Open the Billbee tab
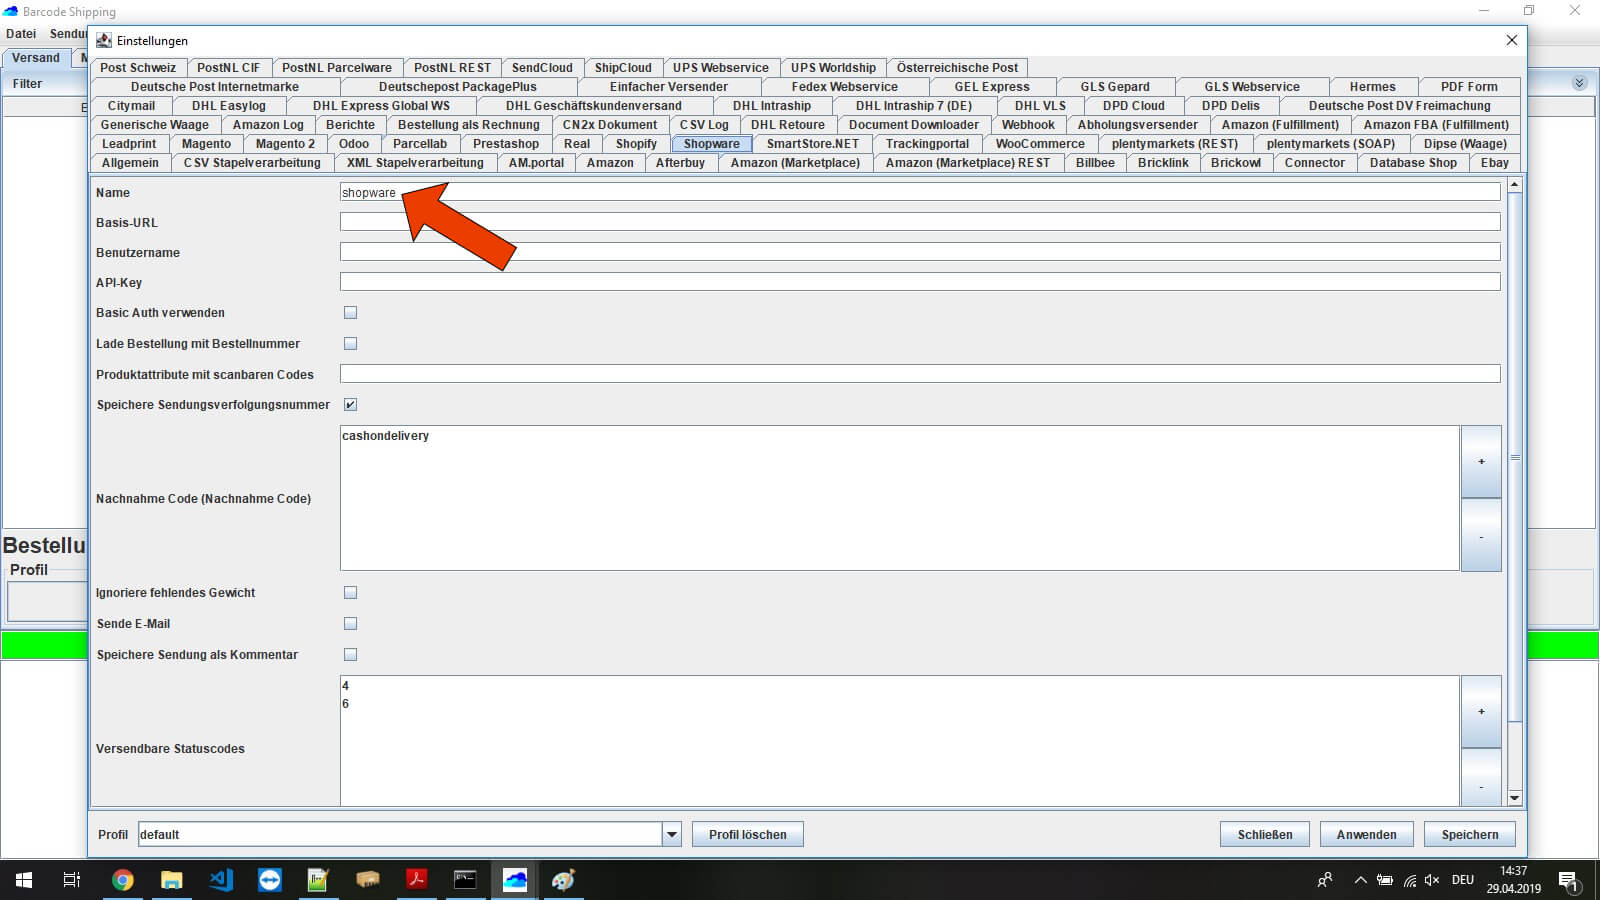 1095,163
